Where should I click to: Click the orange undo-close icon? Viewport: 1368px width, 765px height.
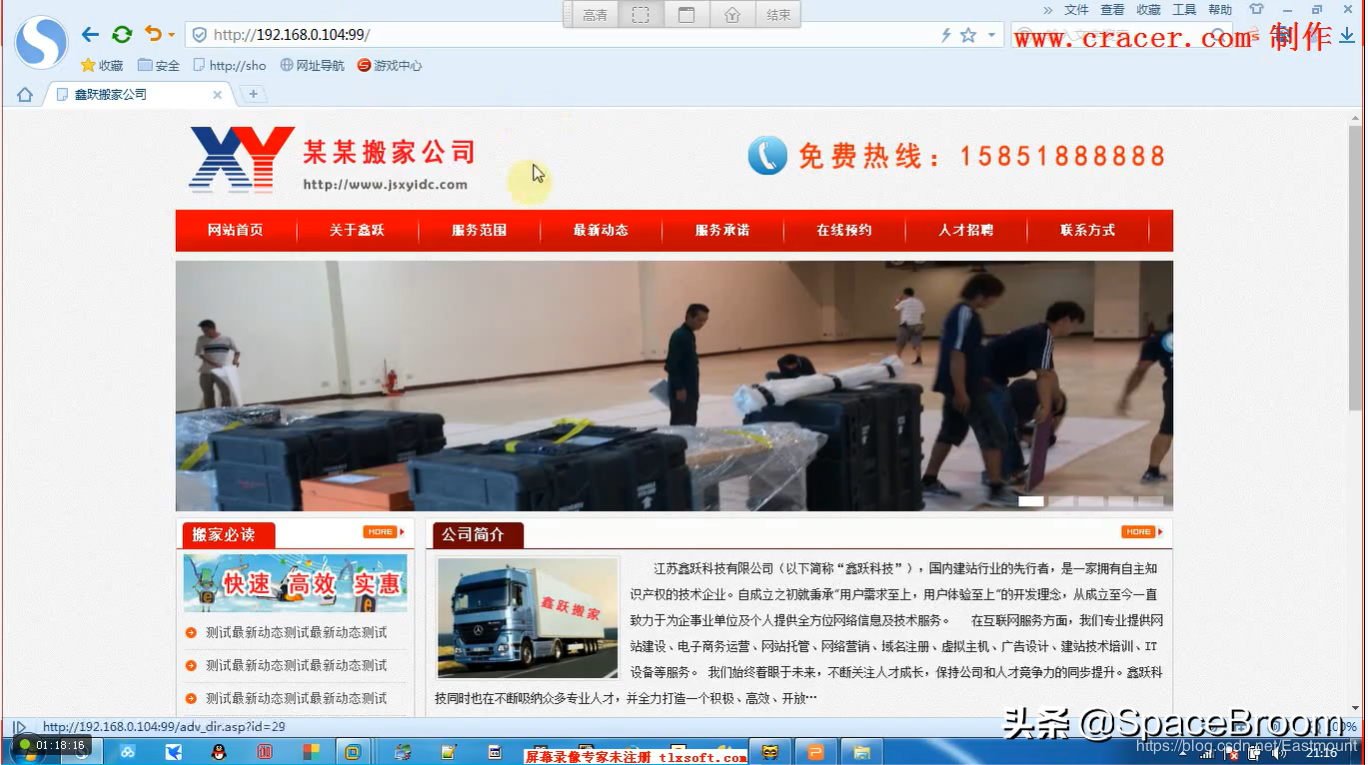(153, 34)
